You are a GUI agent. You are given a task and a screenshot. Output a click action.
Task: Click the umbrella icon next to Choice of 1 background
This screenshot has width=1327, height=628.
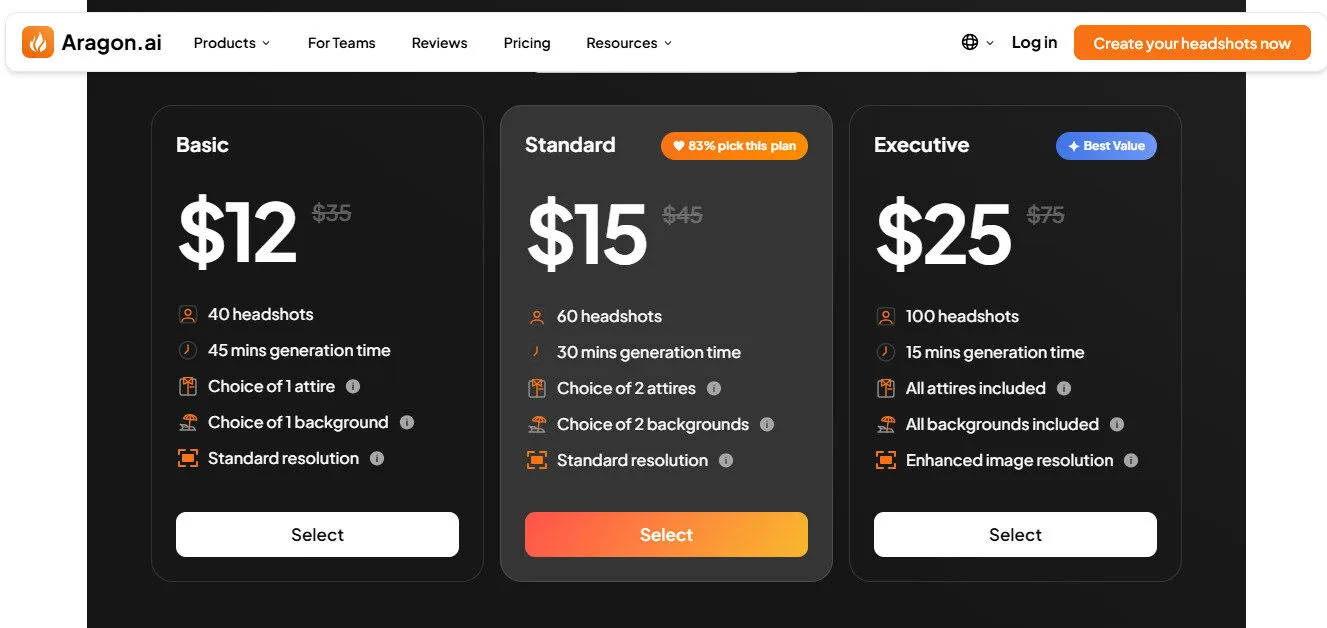188,422
